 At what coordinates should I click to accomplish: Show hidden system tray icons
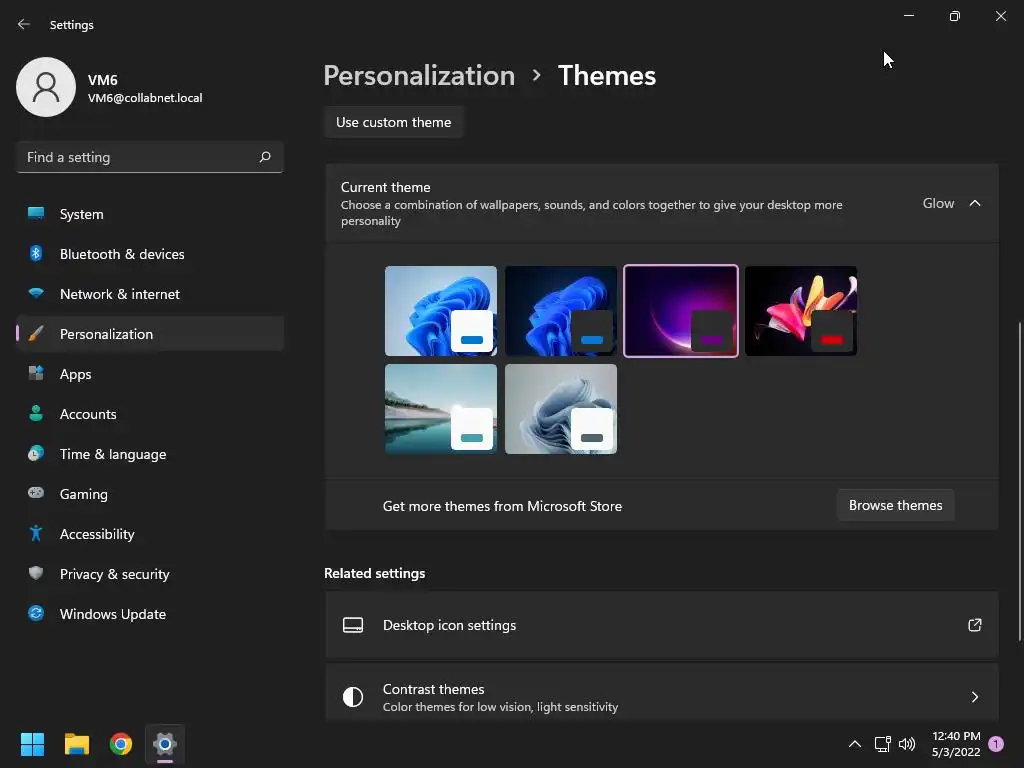pos(854,744)
